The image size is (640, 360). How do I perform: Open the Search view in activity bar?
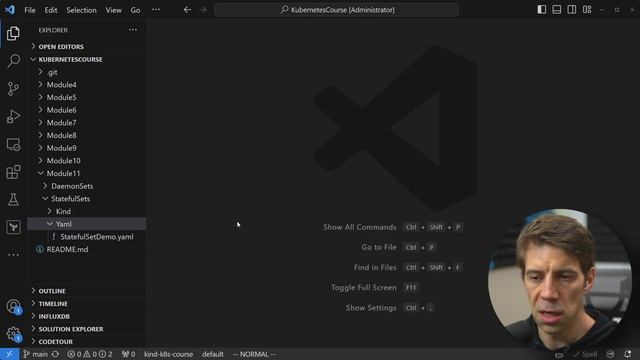(x=13, y=61)
